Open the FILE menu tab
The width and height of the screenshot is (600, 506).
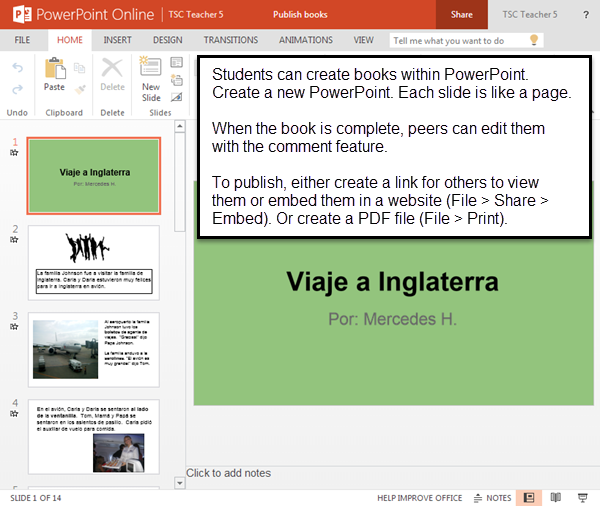[x=22, y=40]
